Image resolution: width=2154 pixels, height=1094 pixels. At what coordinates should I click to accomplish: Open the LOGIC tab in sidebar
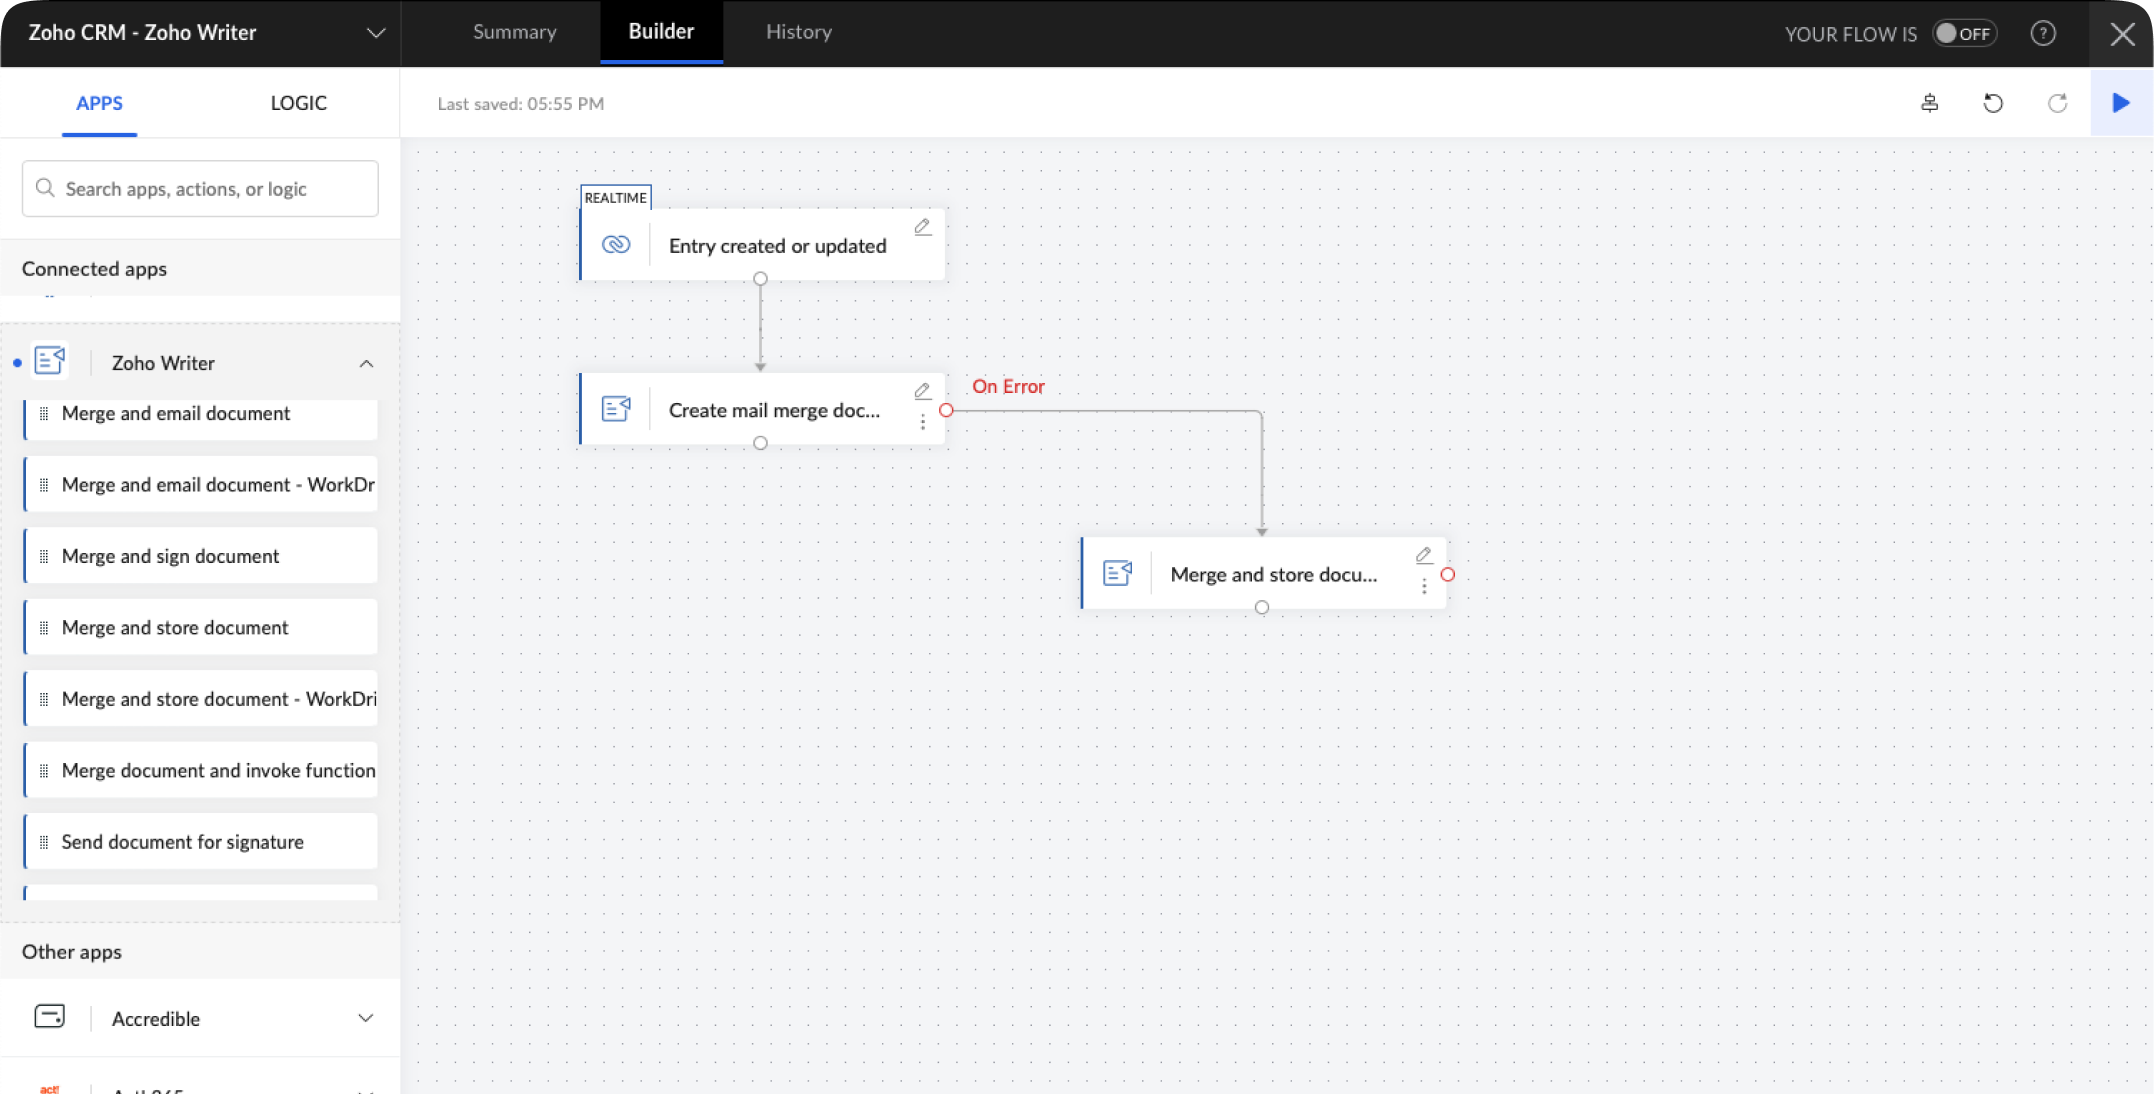tap(298, 103)
